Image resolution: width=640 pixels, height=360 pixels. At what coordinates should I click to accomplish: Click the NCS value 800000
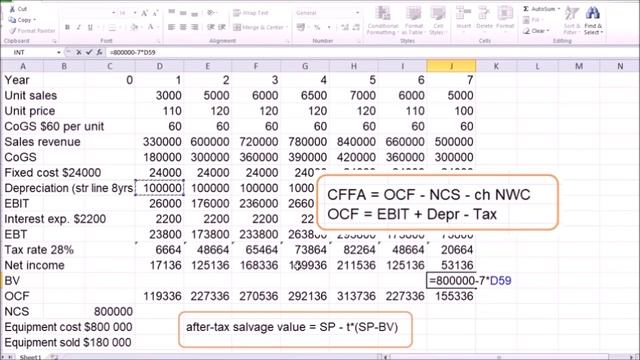coord(113,311)
